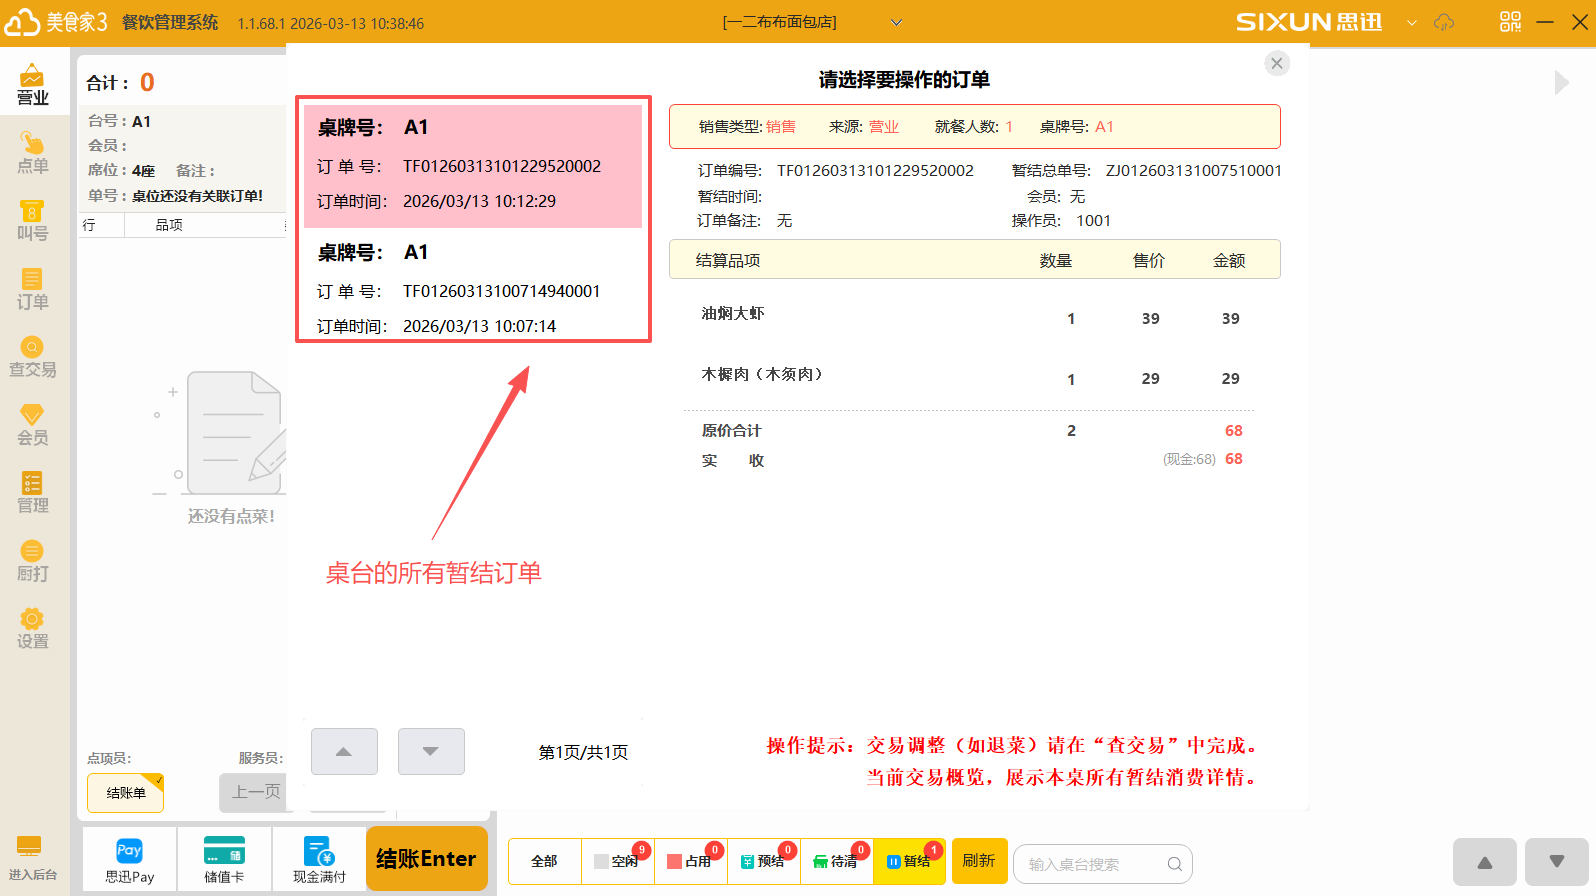Open the 设置 settings sidebar icon
Screen dimensions: 1596x896
tap(32, 629)
